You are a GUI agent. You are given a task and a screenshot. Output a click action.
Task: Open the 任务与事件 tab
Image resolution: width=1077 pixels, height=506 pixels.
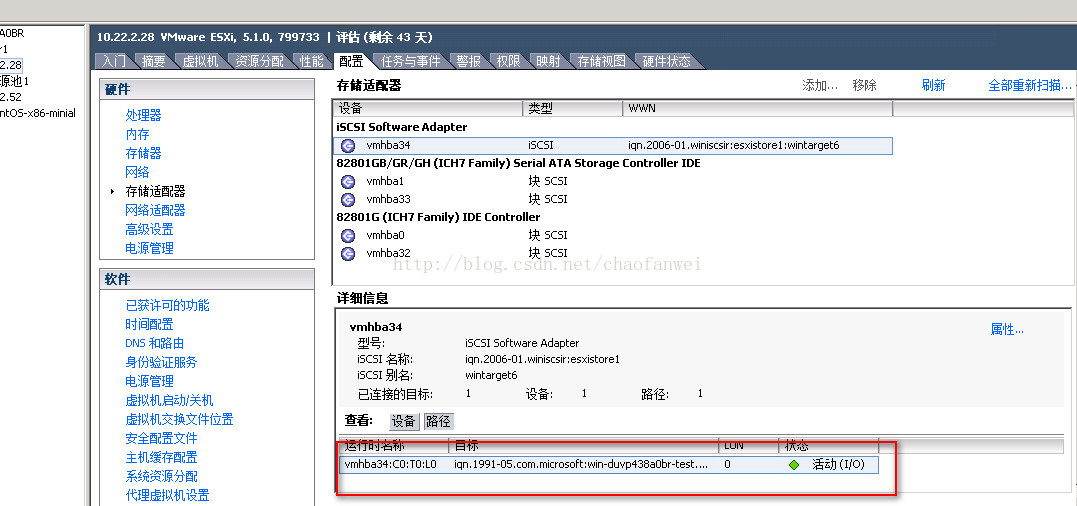tap(410, 61)
